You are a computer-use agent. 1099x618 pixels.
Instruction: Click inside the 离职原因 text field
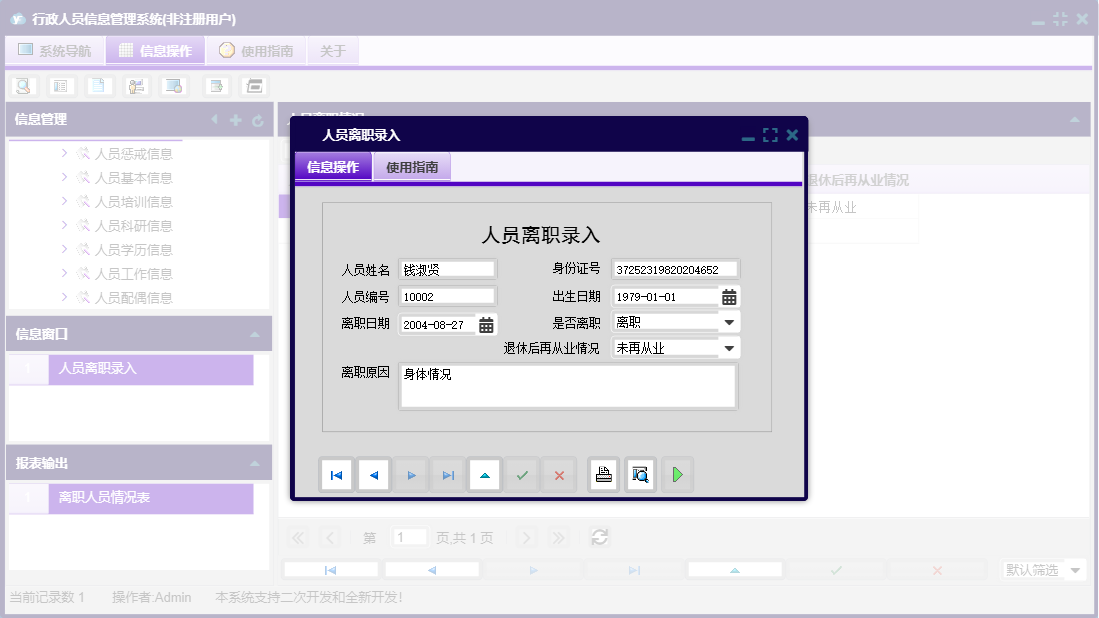pyautogui.click(x=567, y=386)
